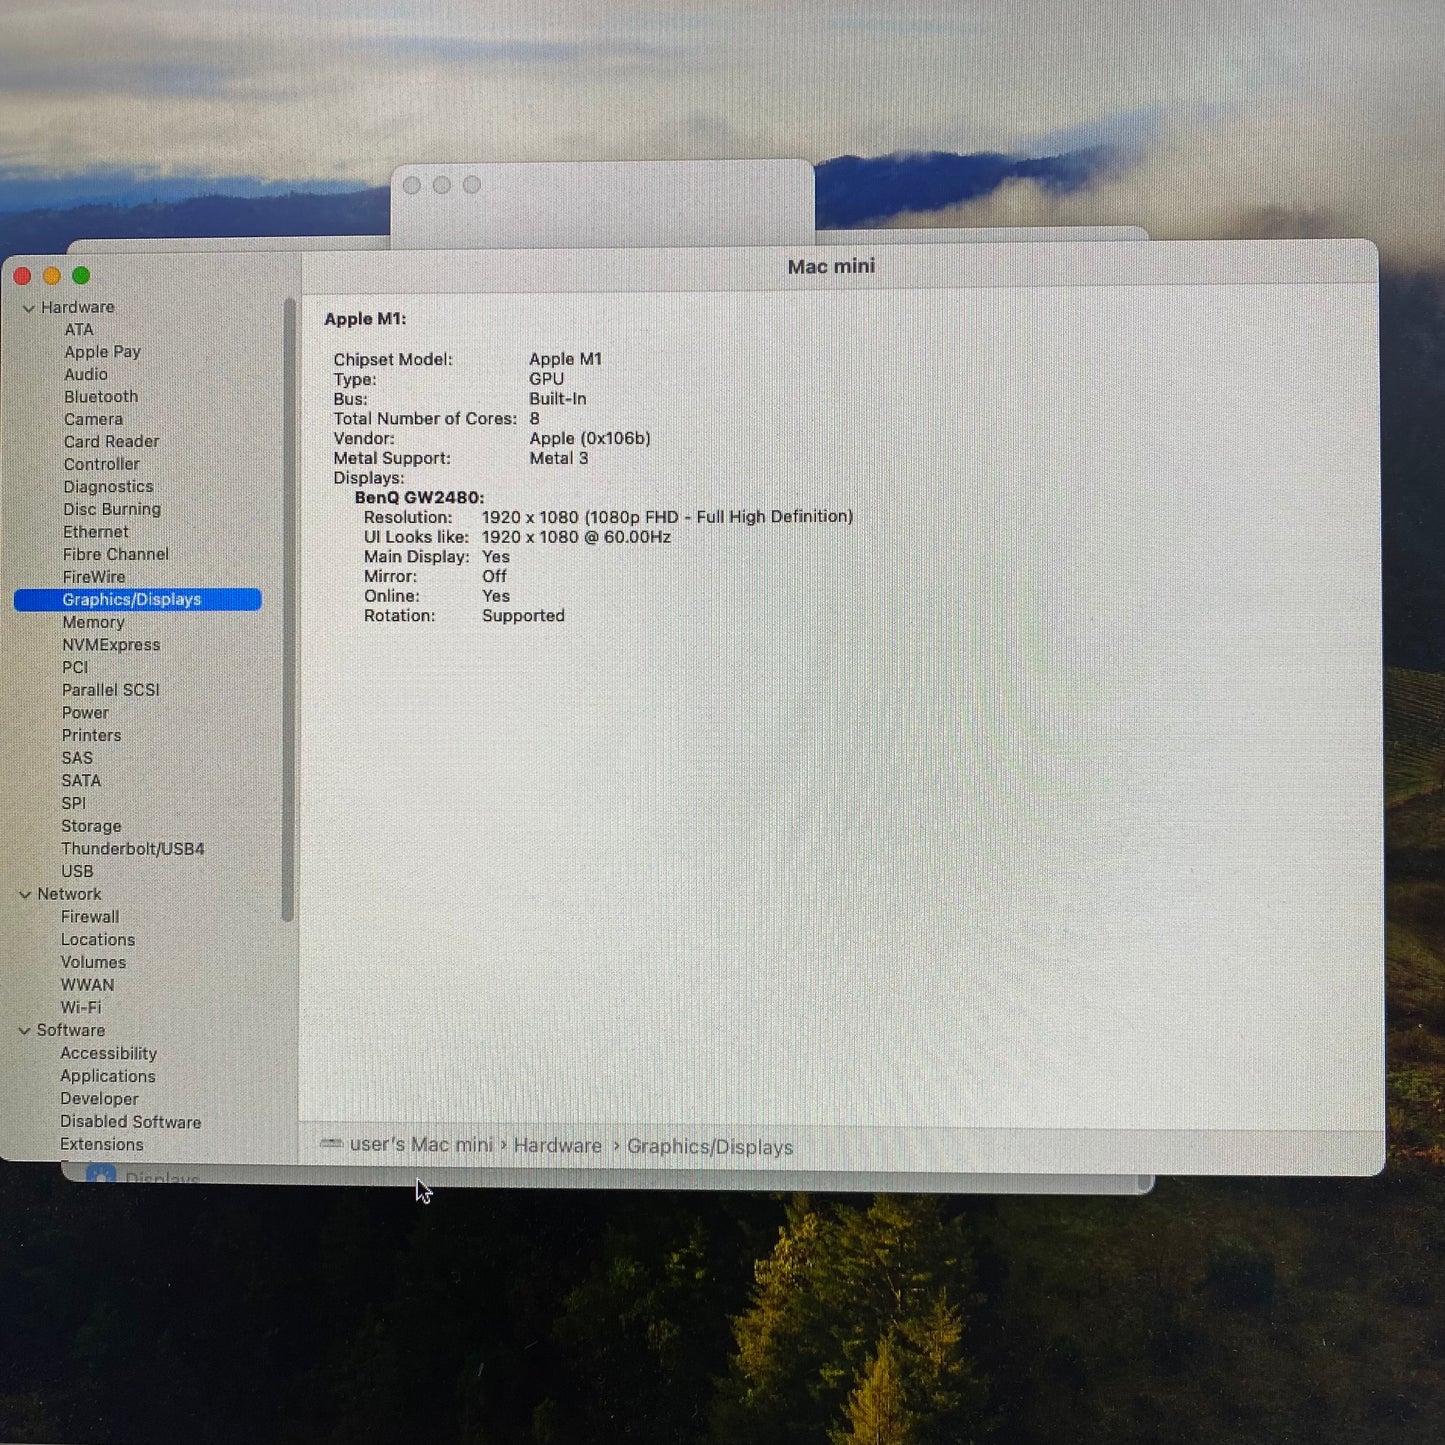Select Printers in the sidebar
Image resolution: width=1445 pixels, height=1445 pixels.
91,736
